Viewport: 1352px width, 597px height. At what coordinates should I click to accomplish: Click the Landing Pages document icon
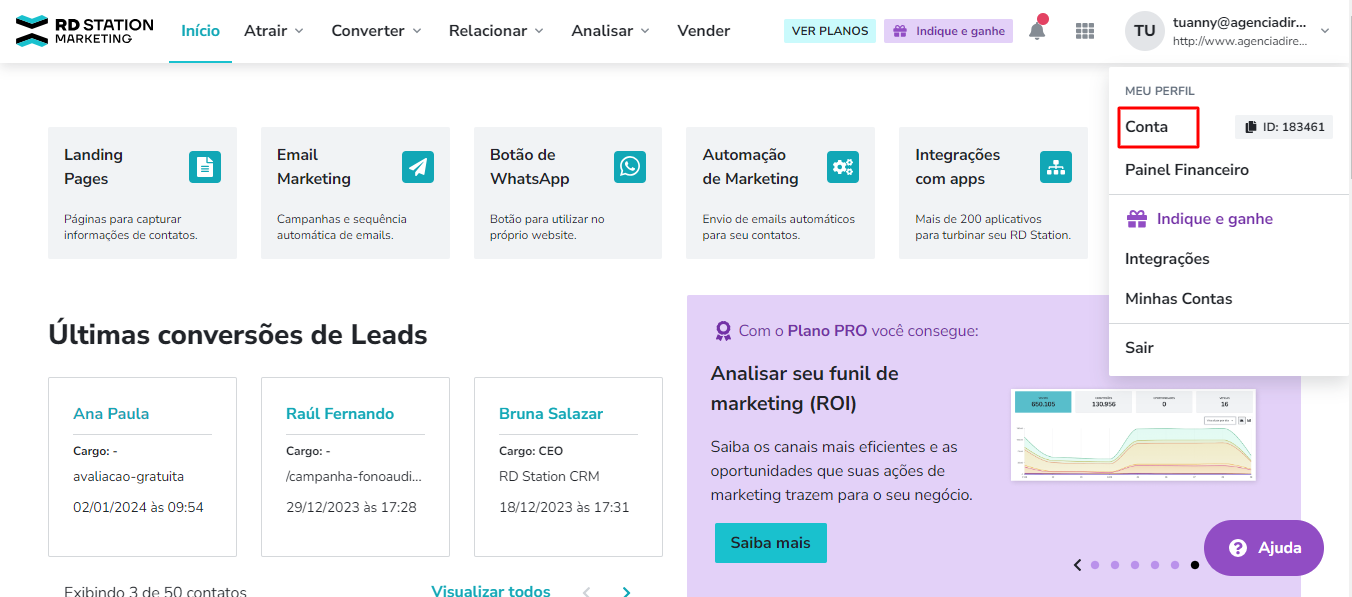(205, 166)
